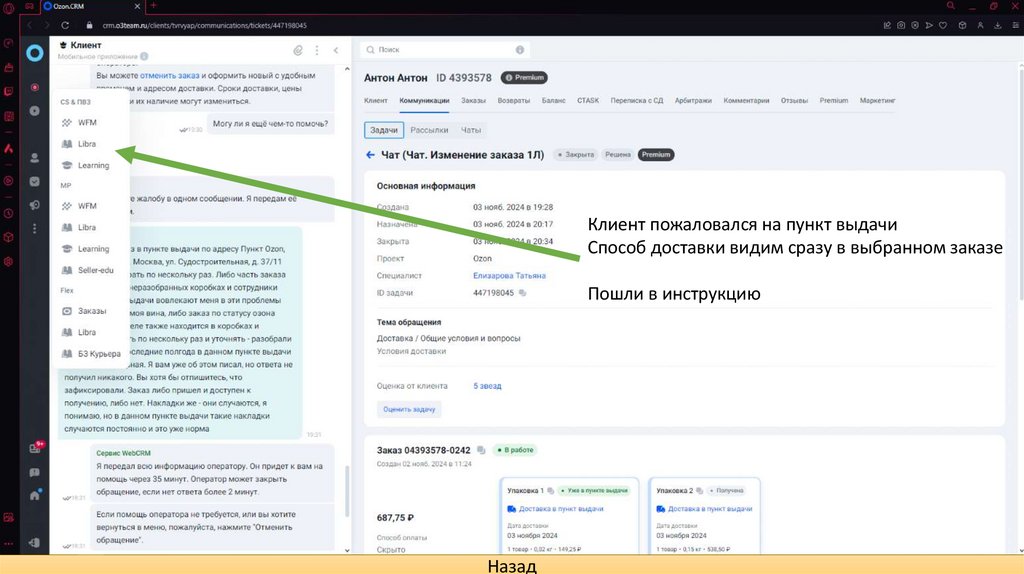Copy the task ID 447198045
This screenshot has width=1024, height=574.
[x=522, y=293]
